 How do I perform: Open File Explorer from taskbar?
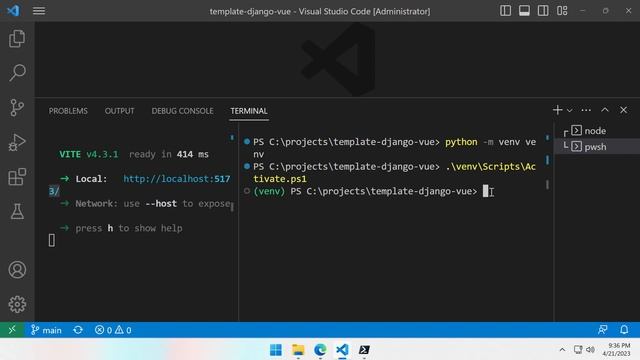298,350
